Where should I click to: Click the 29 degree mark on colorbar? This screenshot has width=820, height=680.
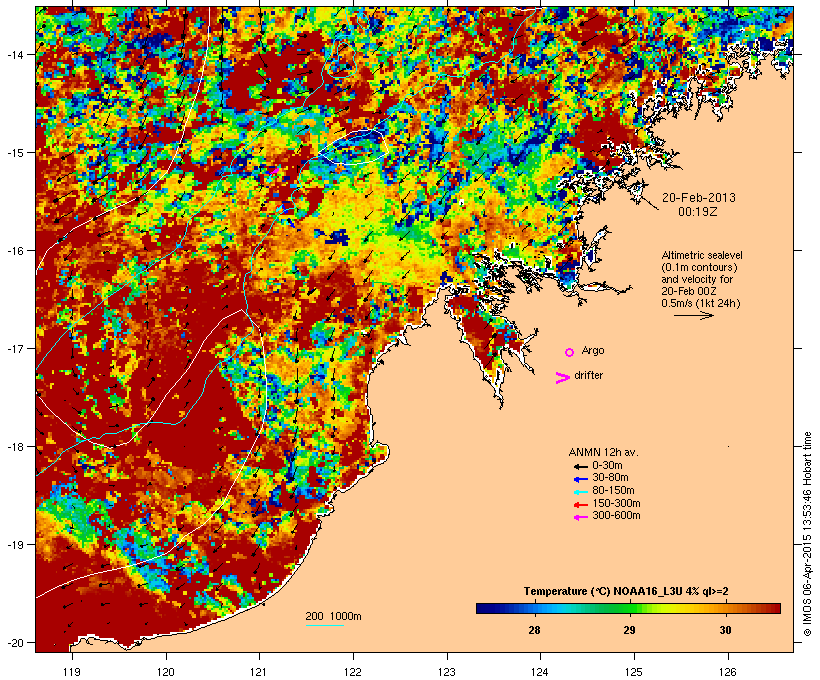630,630
